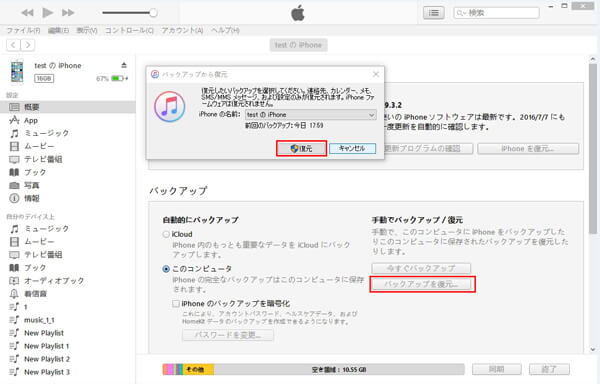
Task: Open the ヘルプ menu
Action: point(225,30)
